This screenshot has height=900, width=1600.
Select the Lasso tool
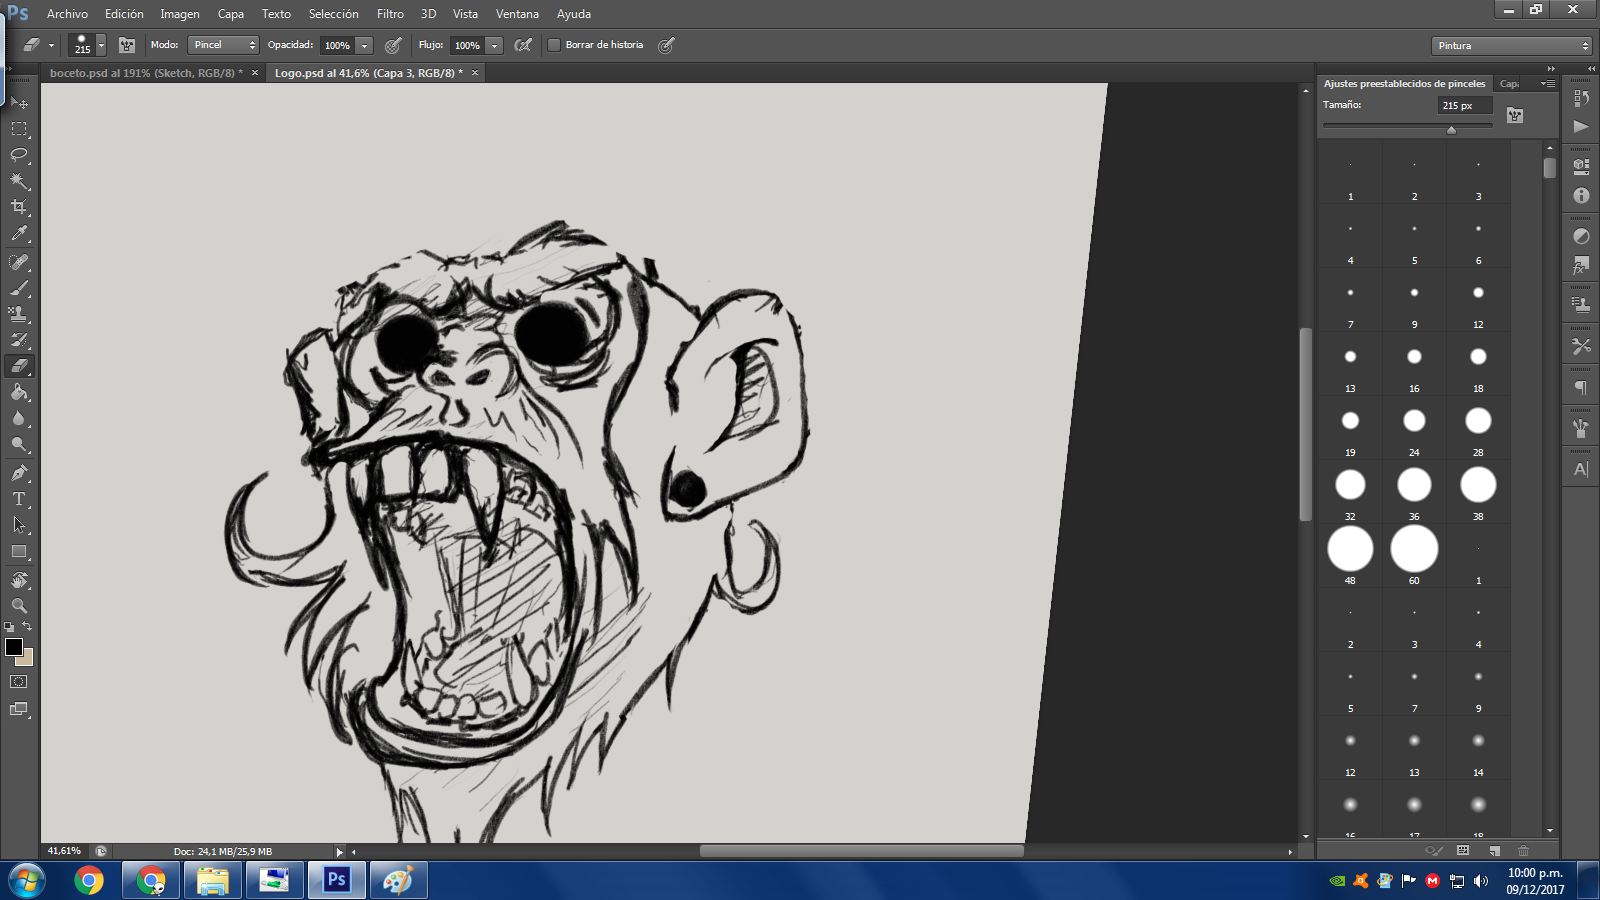(x=19, y=155)
